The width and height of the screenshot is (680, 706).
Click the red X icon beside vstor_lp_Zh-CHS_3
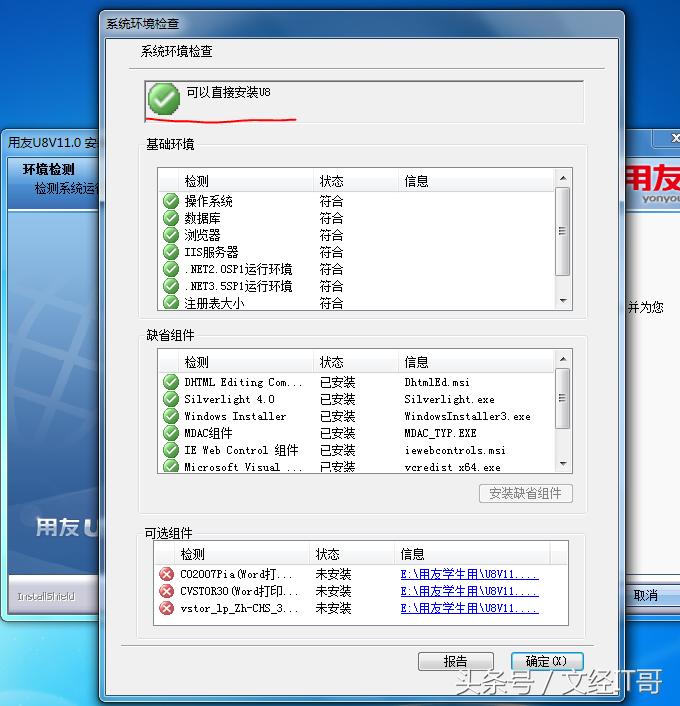tap(166, 608)
